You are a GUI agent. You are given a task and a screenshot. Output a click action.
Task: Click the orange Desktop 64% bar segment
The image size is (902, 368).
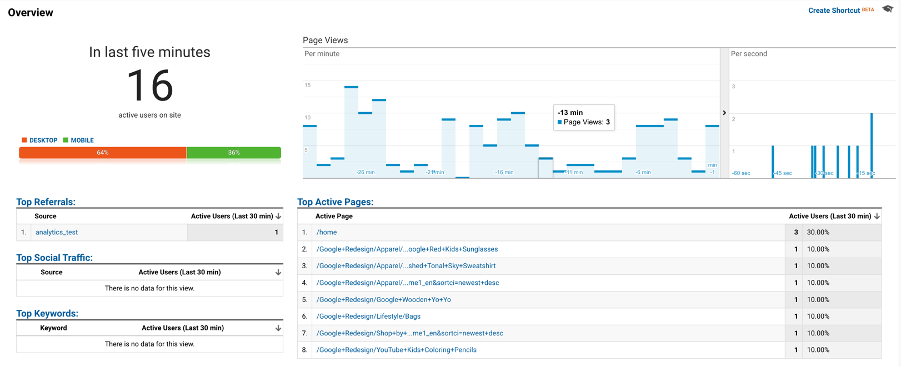(x=102, y=152)
